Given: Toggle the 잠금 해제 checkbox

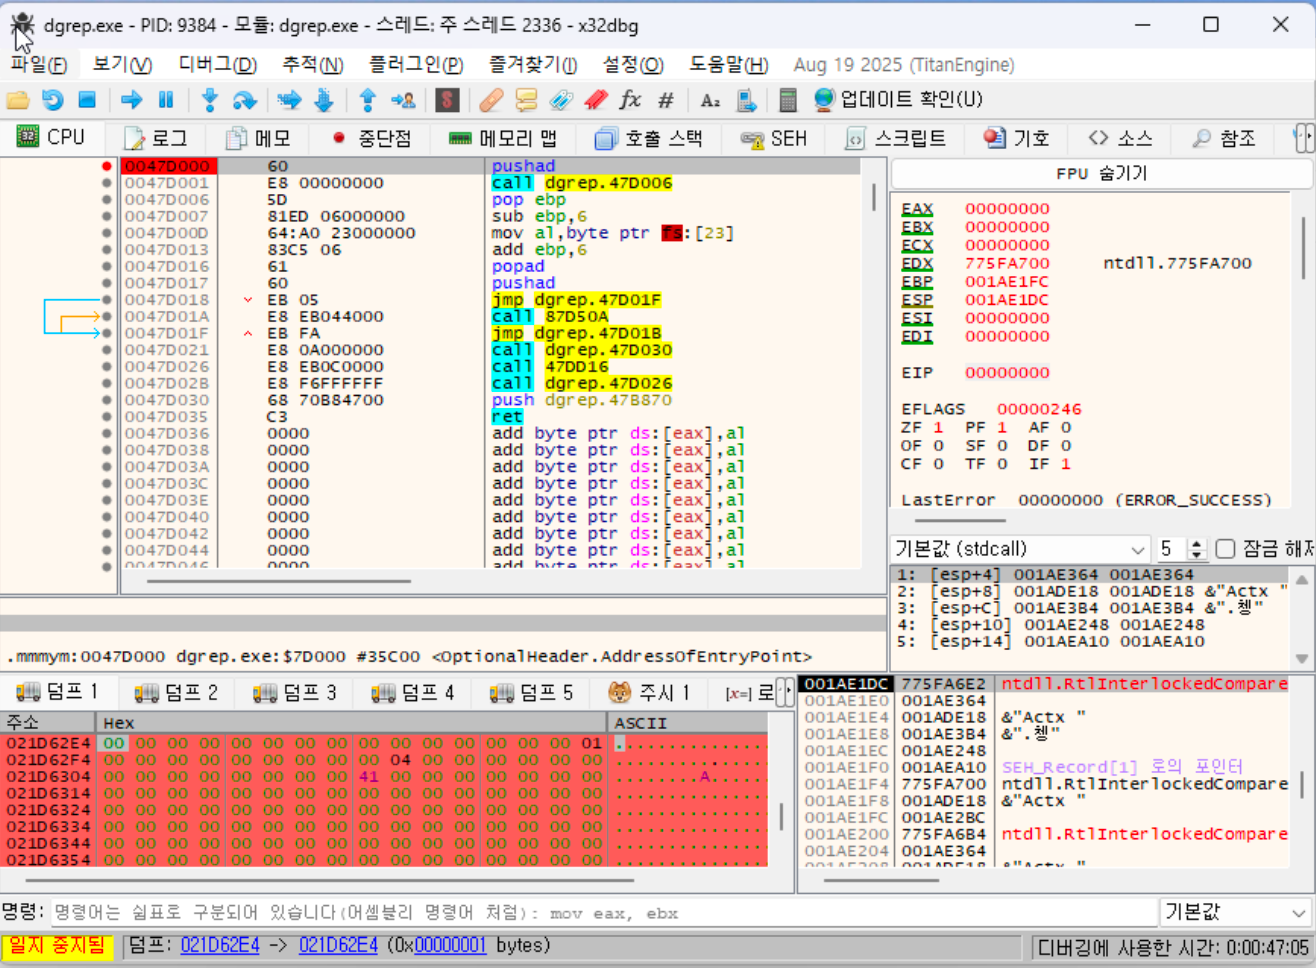Looking at the screenshot, I should click(1225, 549).
